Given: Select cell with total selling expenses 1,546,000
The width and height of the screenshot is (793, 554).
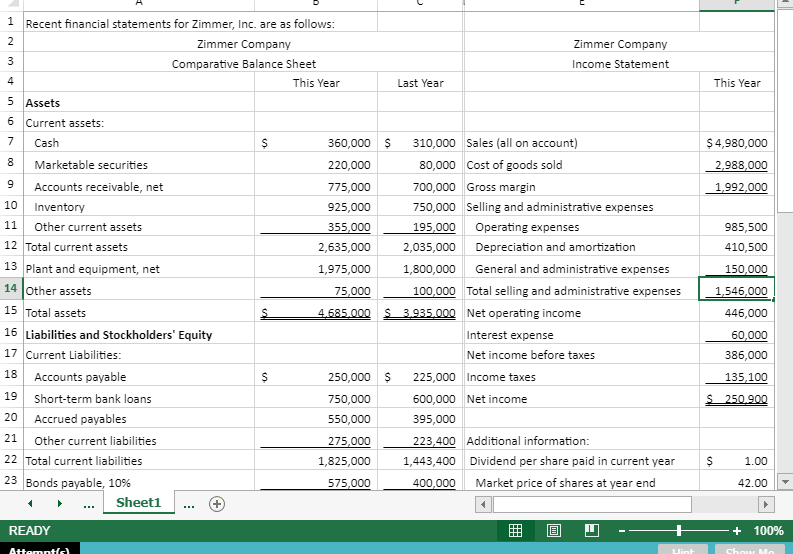Looking at the screenshot, I should click(x=736, y=289).
